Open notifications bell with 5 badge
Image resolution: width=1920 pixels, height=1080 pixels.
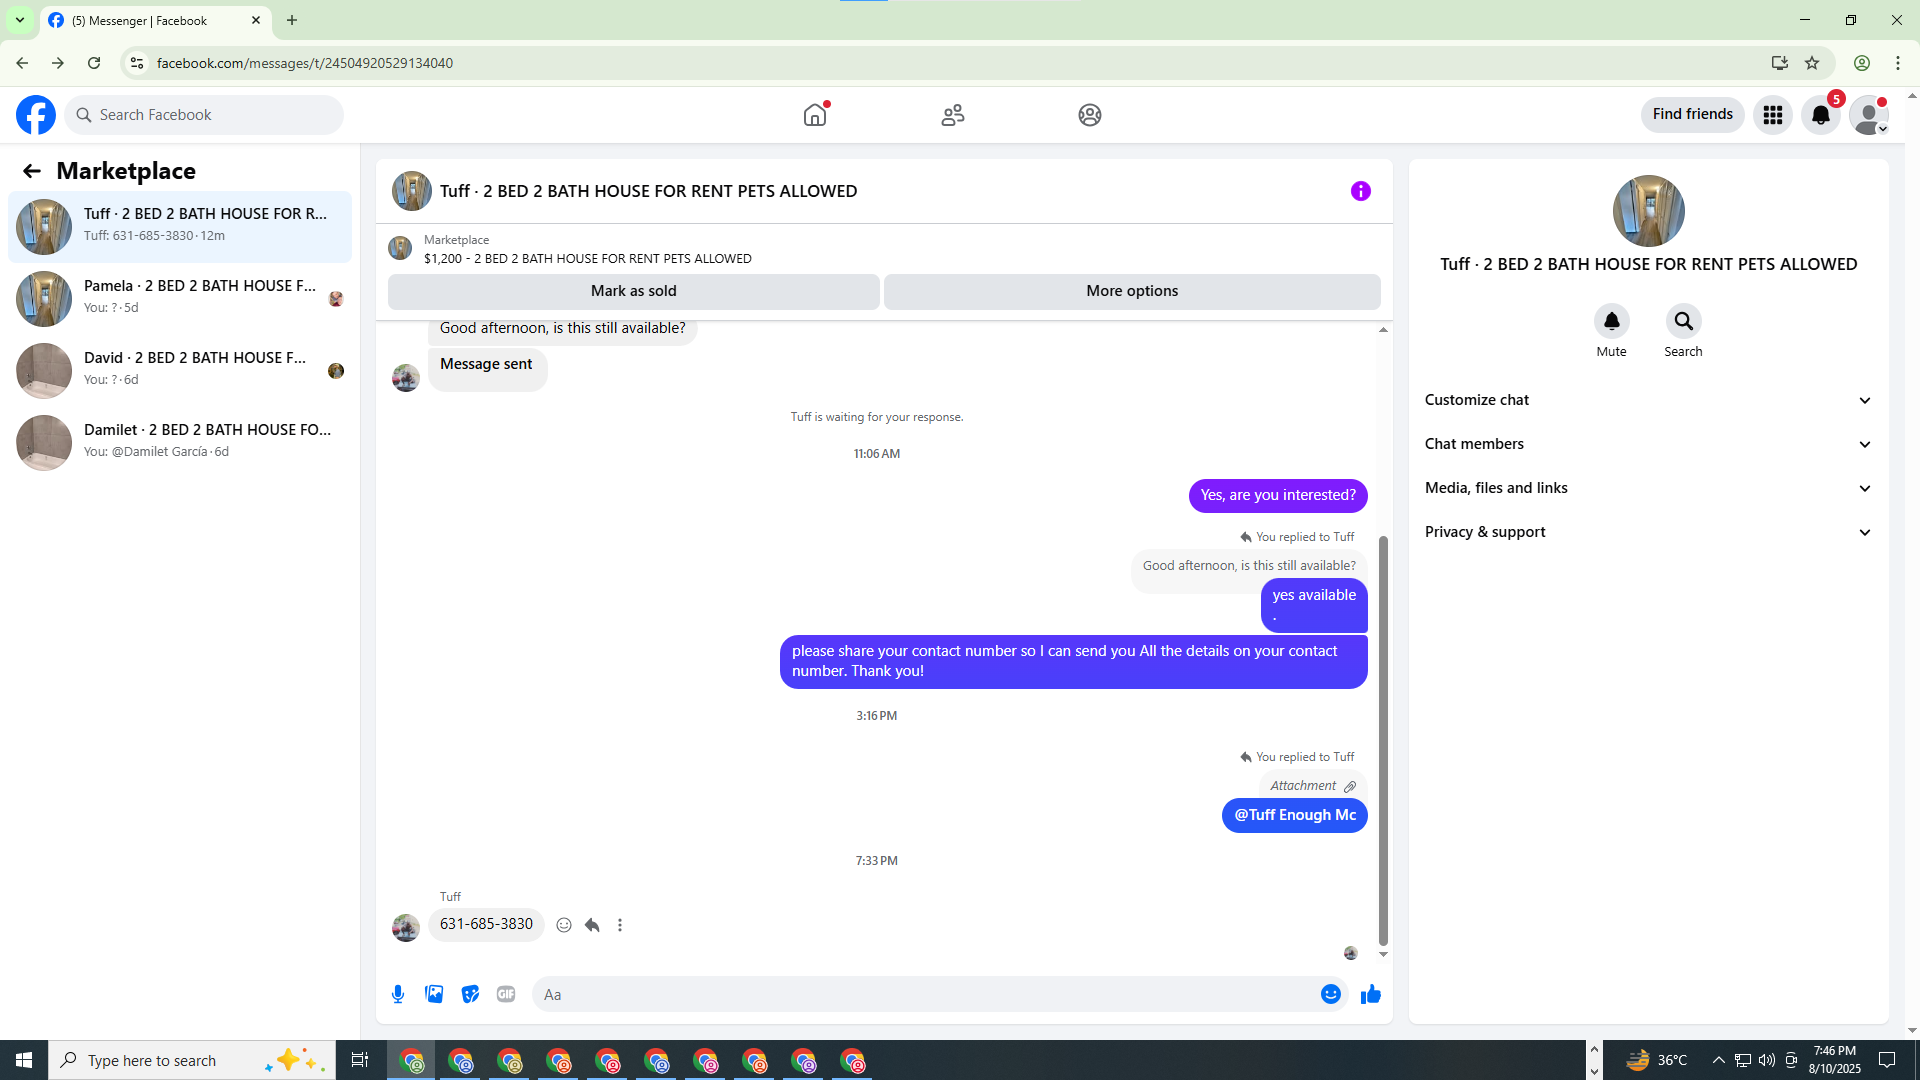point(1820,115)
